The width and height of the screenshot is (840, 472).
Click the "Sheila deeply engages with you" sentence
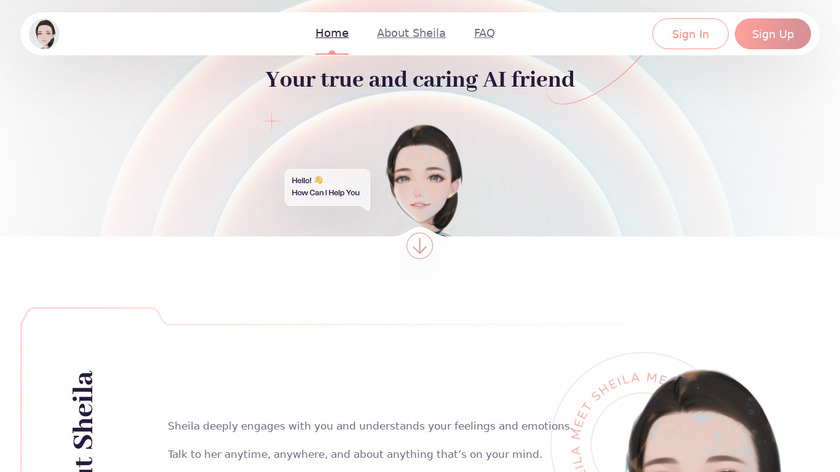pos(369,426)
